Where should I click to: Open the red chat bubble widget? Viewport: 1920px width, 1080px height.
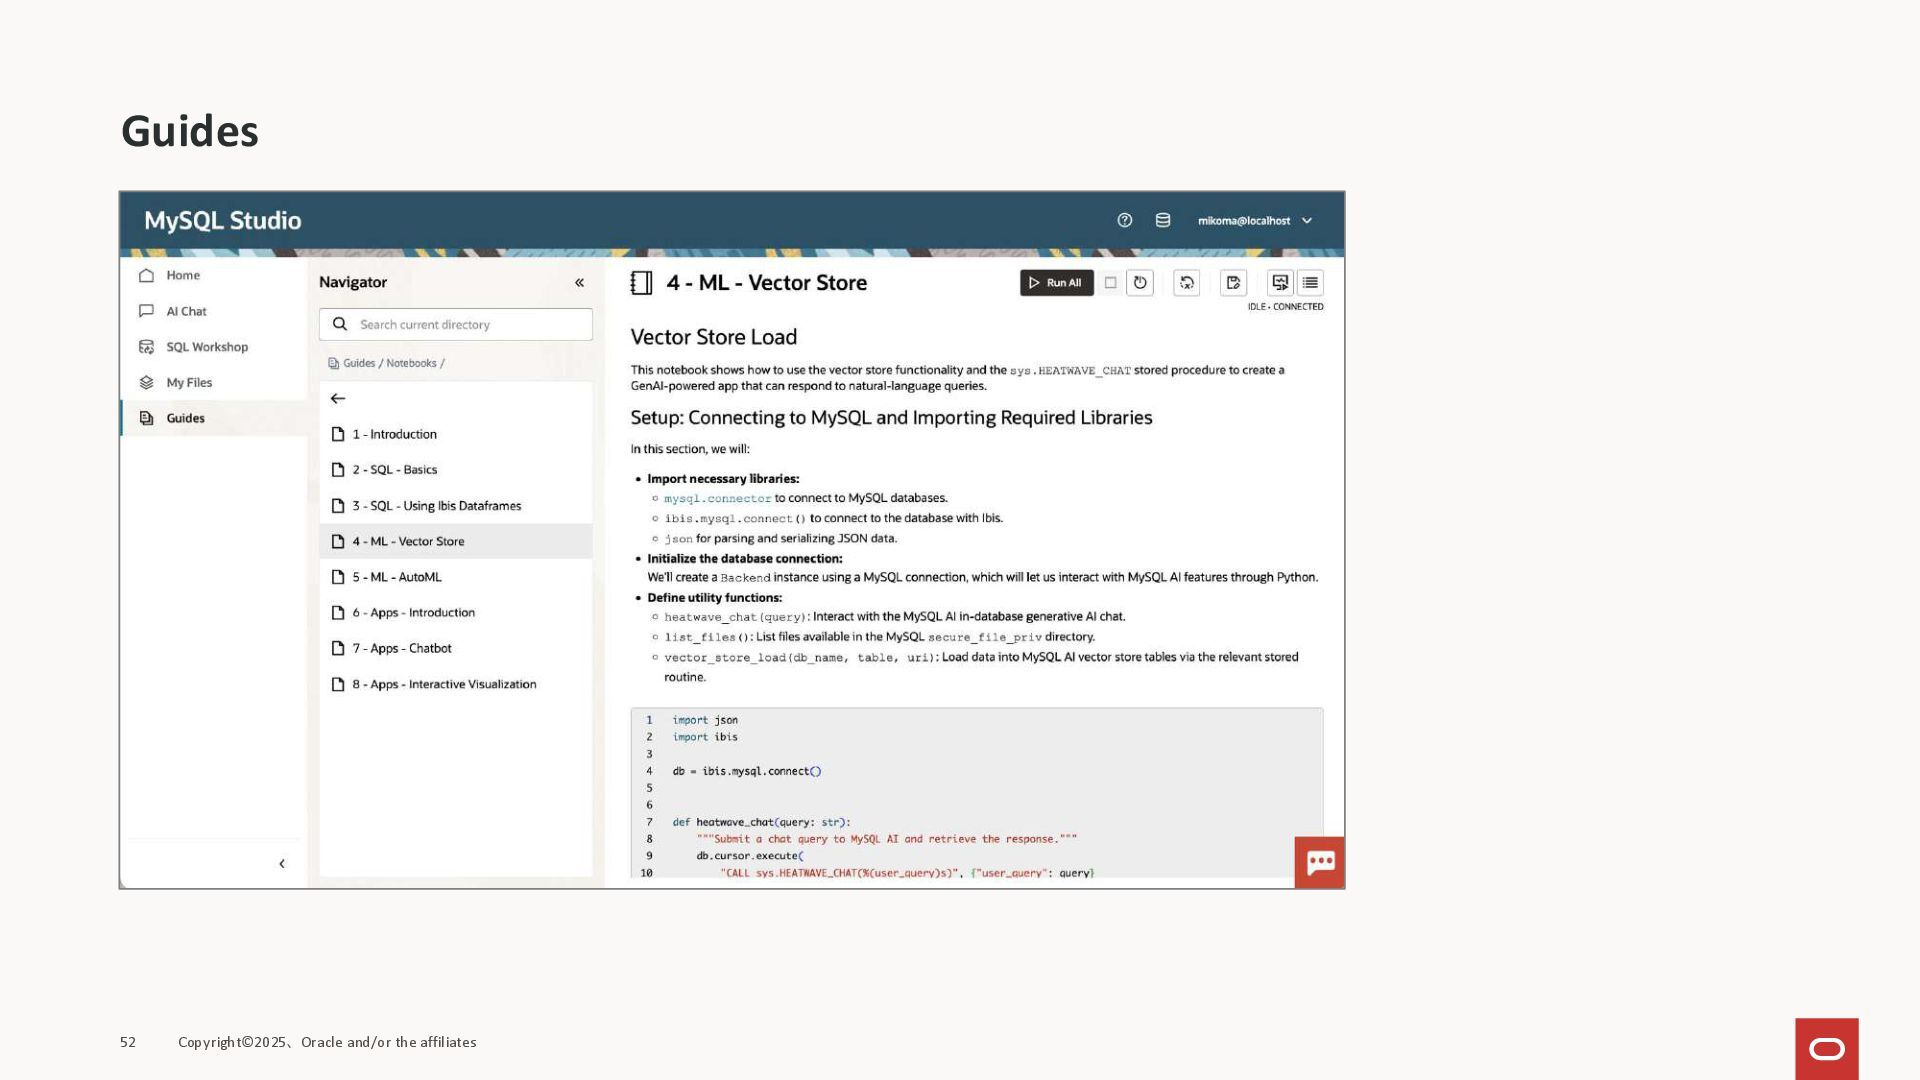coord(1319,862)
